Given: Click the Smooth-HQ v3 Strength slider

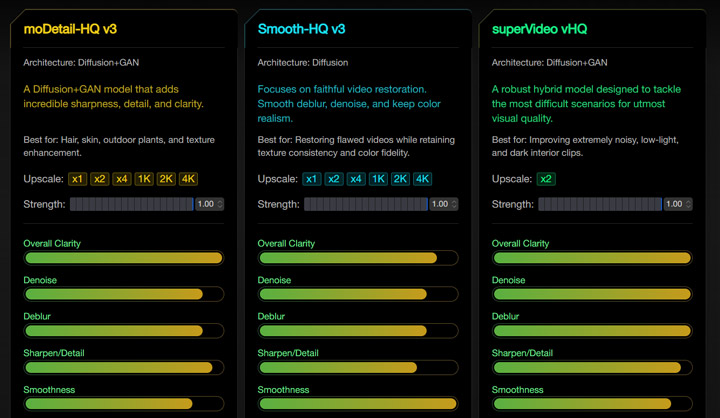Looking at the screenshot, I should tap(365, 204).
